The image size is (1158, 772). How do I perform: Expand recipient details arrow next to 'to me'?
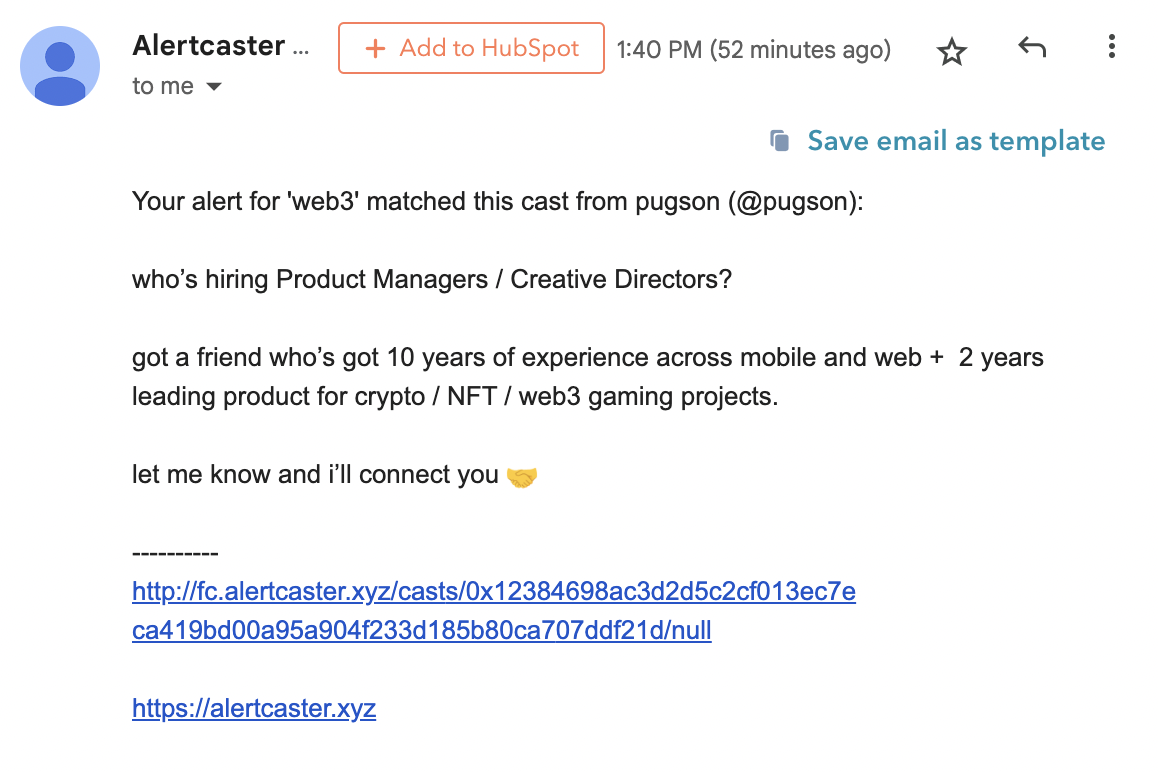pyautogui.click(x=213, y=87)
